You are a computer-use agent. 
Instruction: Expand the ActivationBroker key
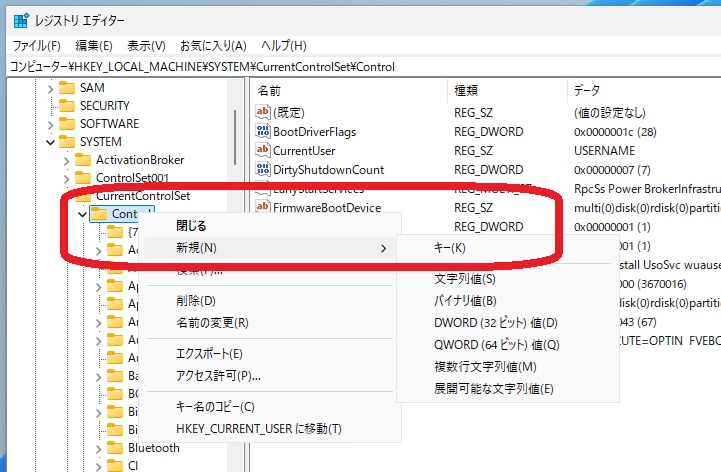67,160
